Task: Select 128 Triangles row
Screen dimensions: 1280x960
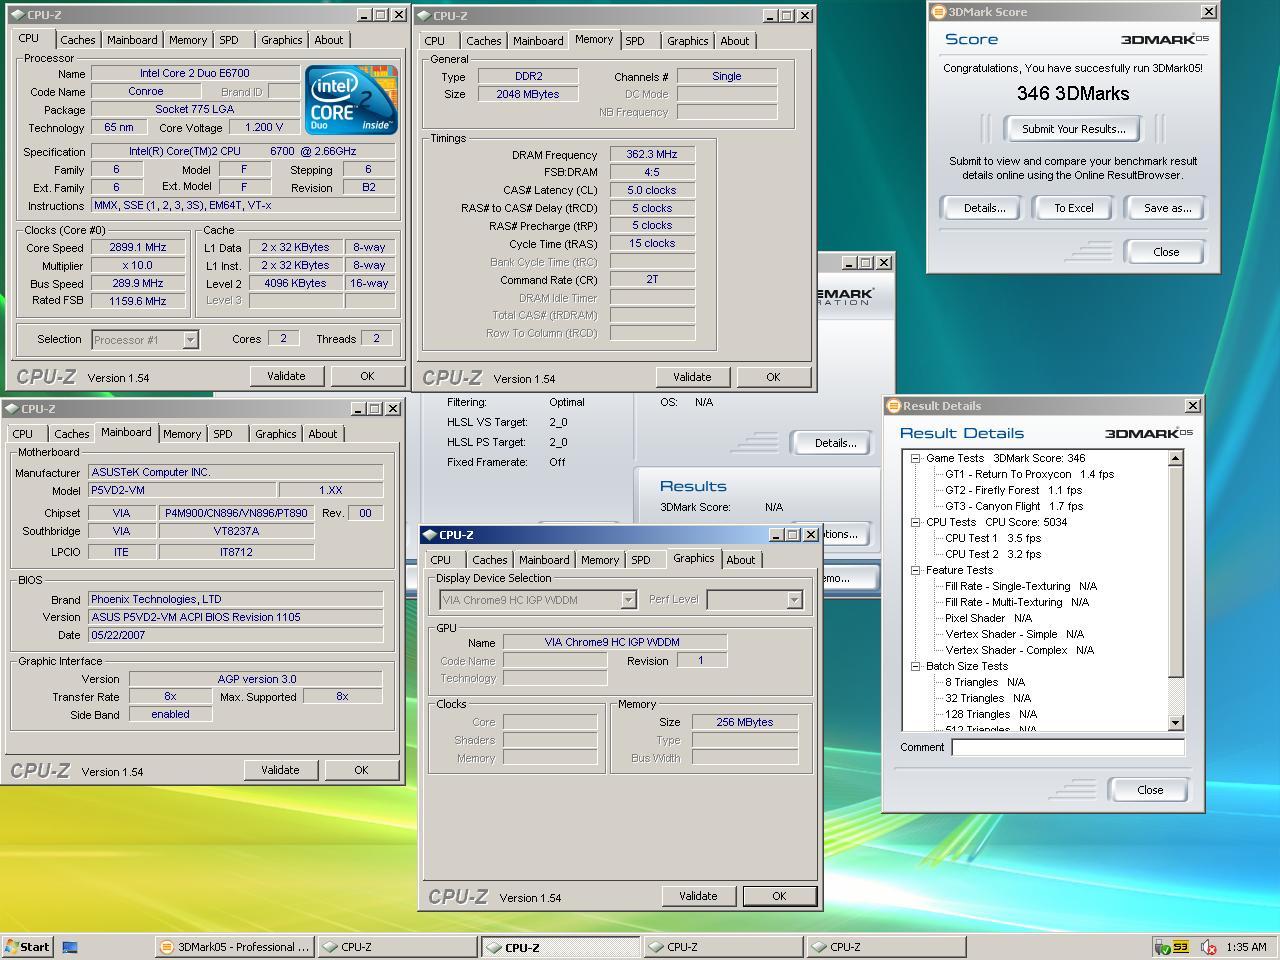Action: 991,714
